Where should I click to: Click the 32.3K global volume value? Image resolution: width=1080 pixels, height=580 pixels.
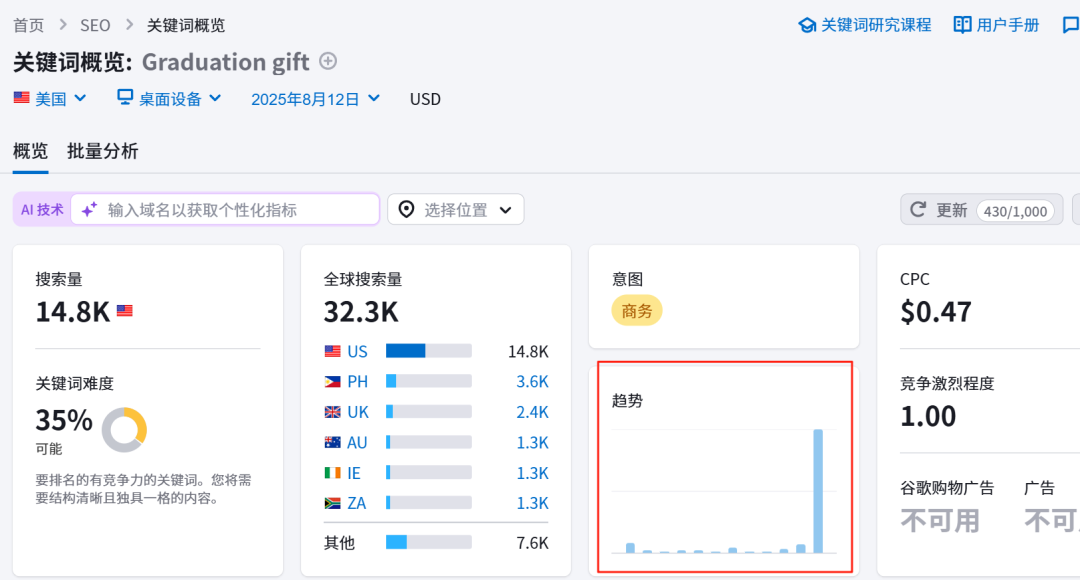pos(361,312)
